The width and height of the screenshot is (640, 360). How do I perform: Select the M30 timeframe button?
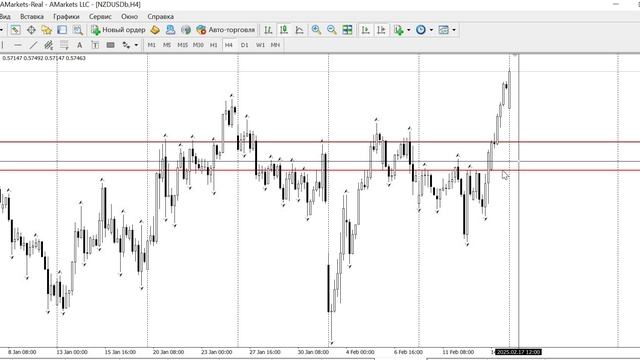pyautogui.click(x=198, y=45)
